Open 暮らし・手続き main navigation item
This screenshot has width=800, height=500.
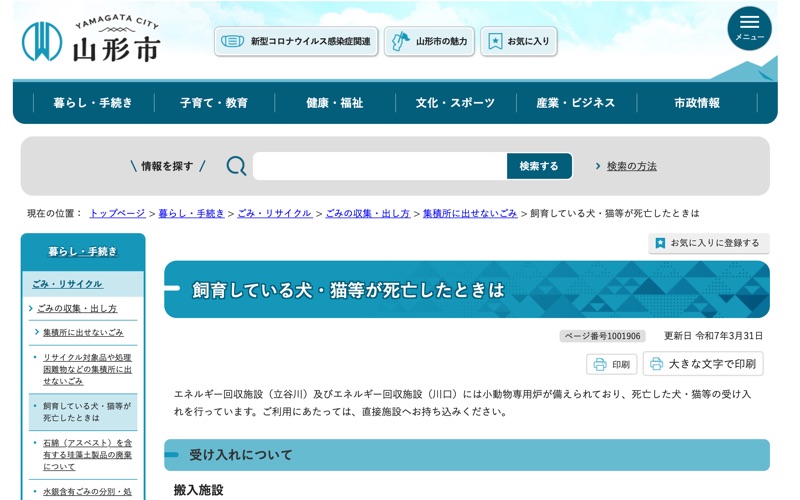pos(93,103)
